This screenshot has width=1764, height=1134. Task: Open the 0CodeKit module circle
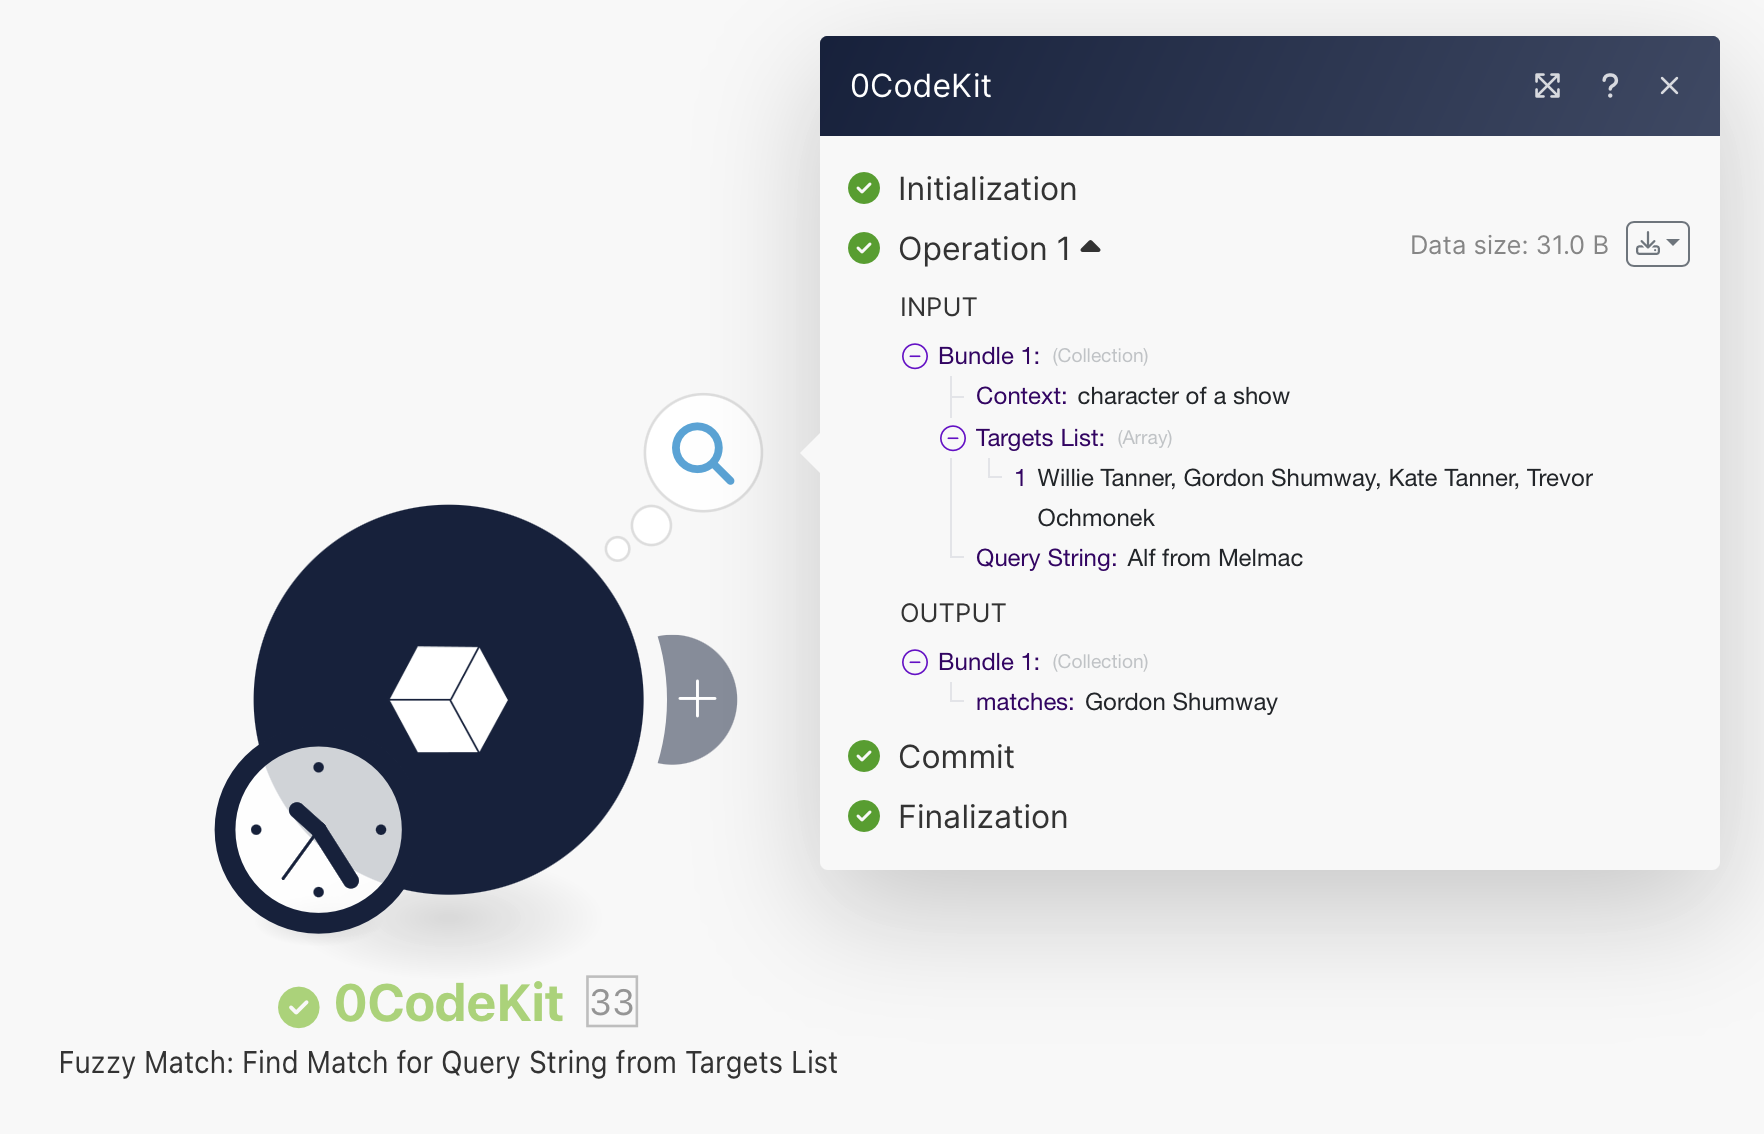coord(449,699)
